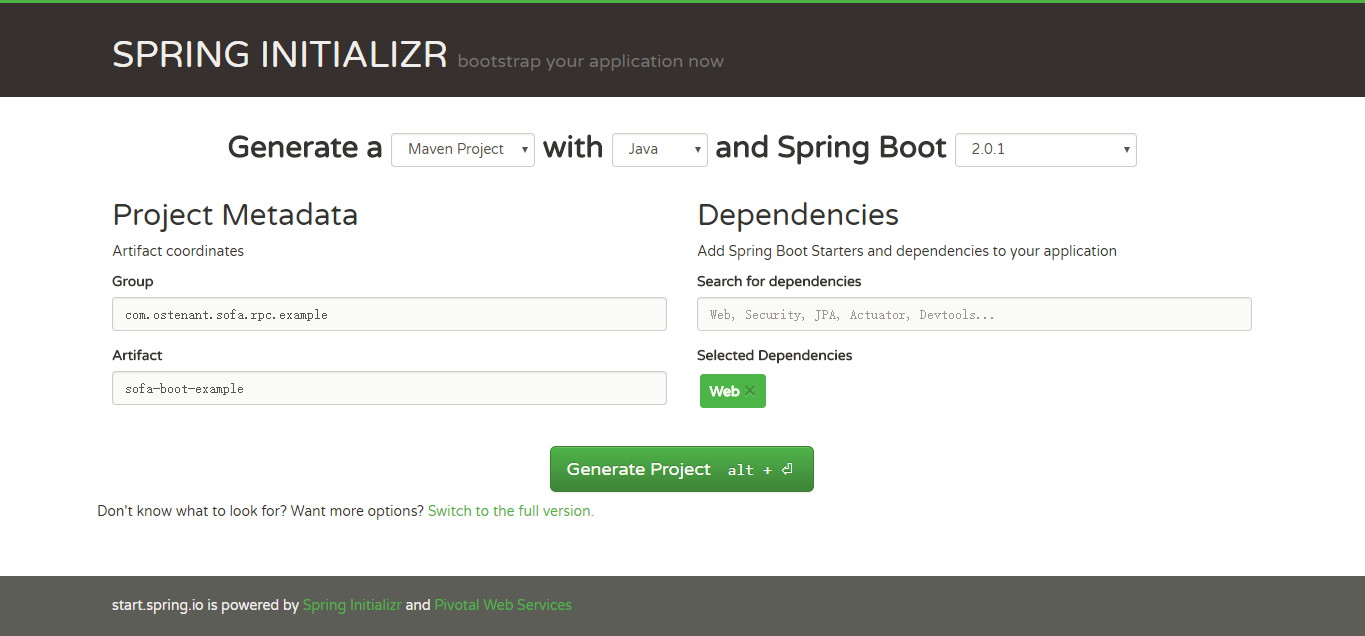Image resolution: width=1365 pixels, height=636 pixels.
Task: Open the Spring Boot 2.0.1 version dropdown
Action: (x=1046, y=149)
